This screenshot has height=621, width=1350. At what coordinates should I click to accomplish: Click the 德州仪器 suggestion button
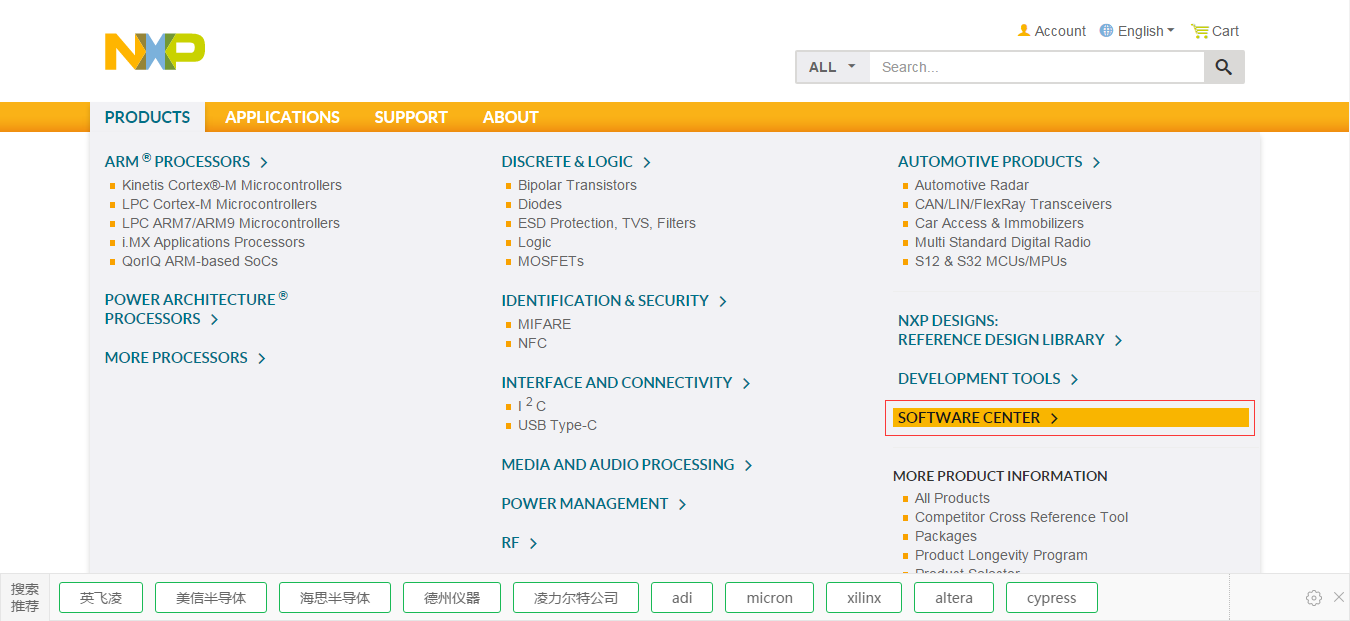(452, 598)
